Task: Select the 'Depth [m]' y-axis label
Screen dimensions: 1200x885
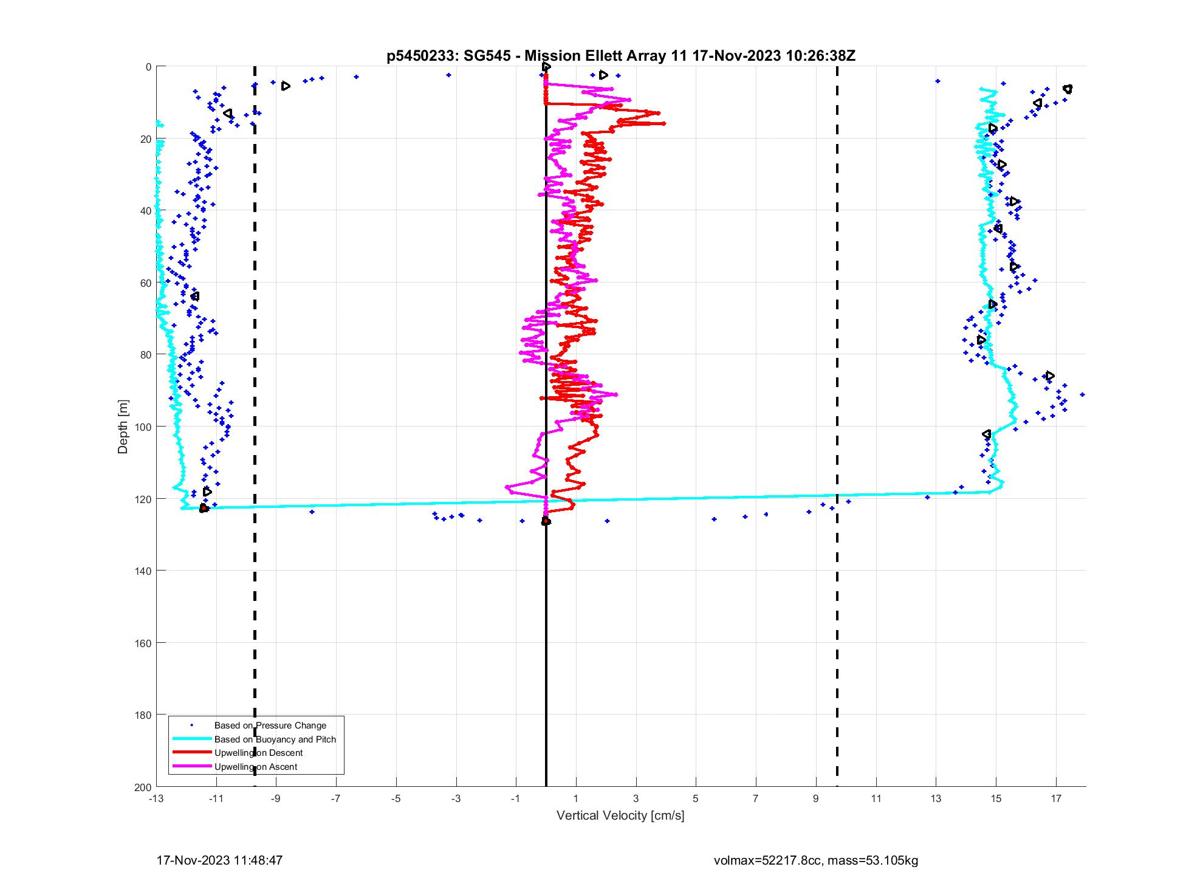Action: point(124,427)
